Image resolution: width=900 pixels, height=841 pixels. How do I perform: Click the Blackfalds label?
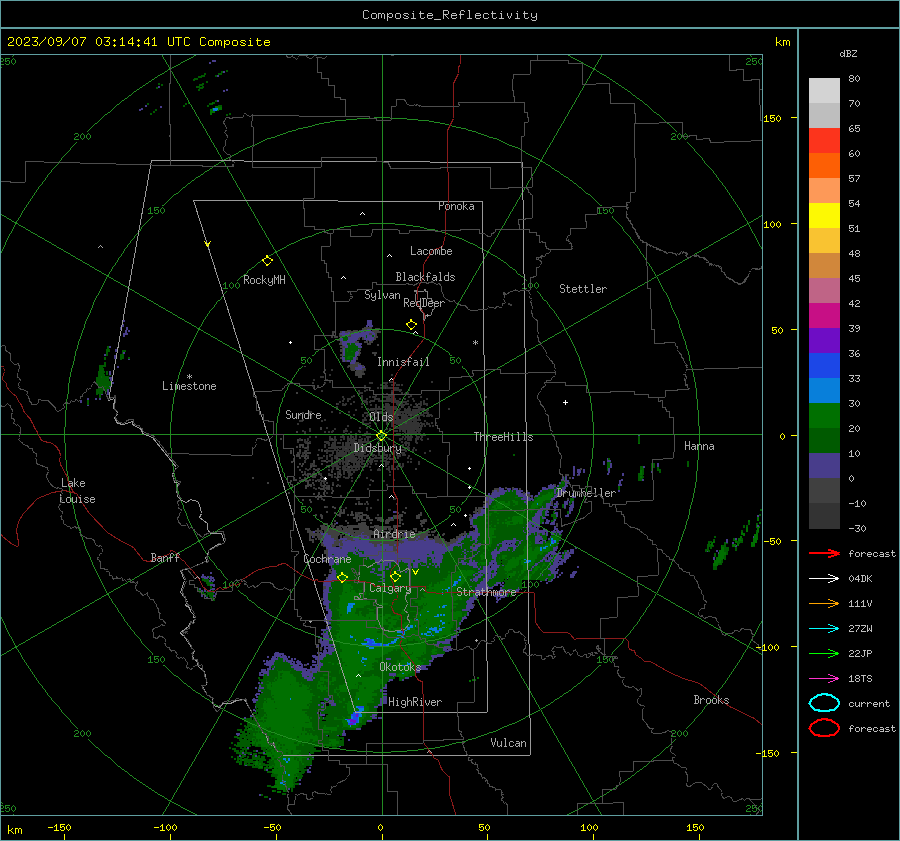(425, 277)
